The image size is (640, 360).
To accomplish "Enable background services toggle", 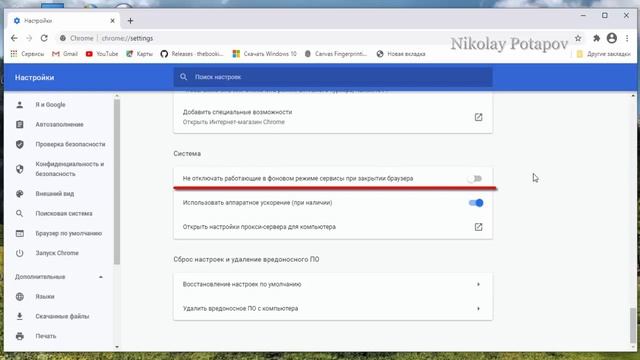I will click(475, 179).
